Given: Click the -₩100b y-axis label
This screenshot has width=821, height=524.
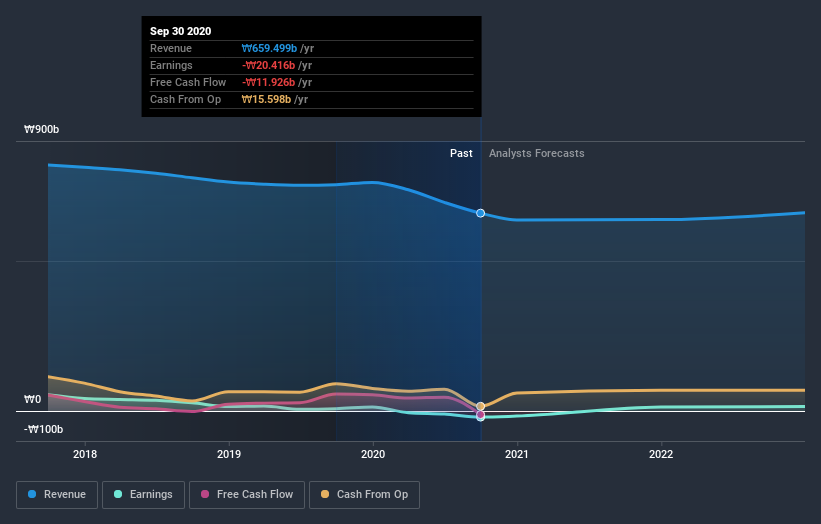Looking at the screenshot, I should click(x=43, y=429).
